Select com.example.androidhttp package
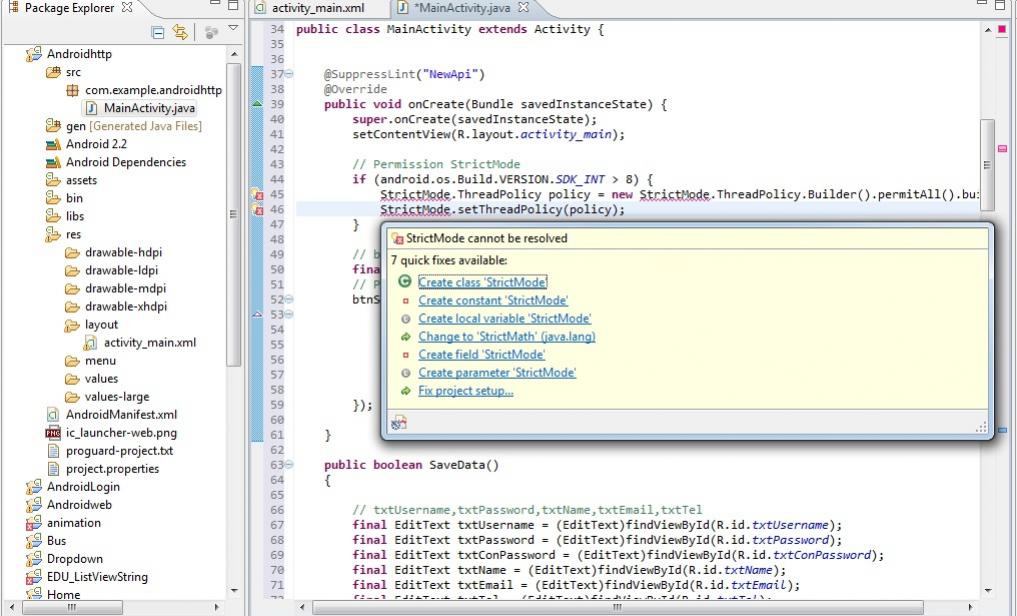The height and width of the screenshot is (616, 1017). [153, 90]
